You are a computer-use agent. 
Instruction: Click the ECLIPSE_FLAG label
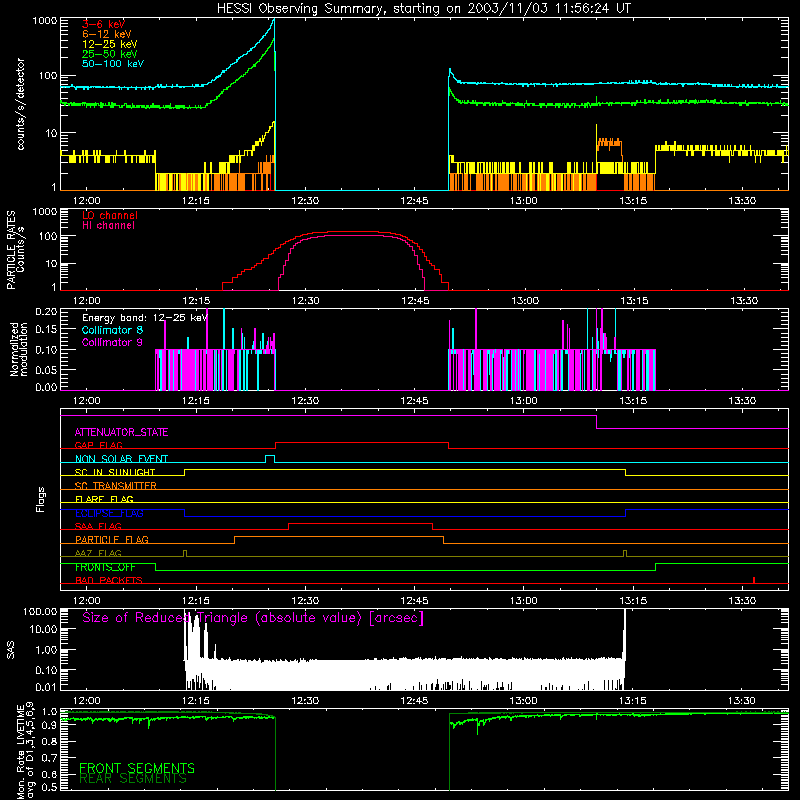click(109, 513)
